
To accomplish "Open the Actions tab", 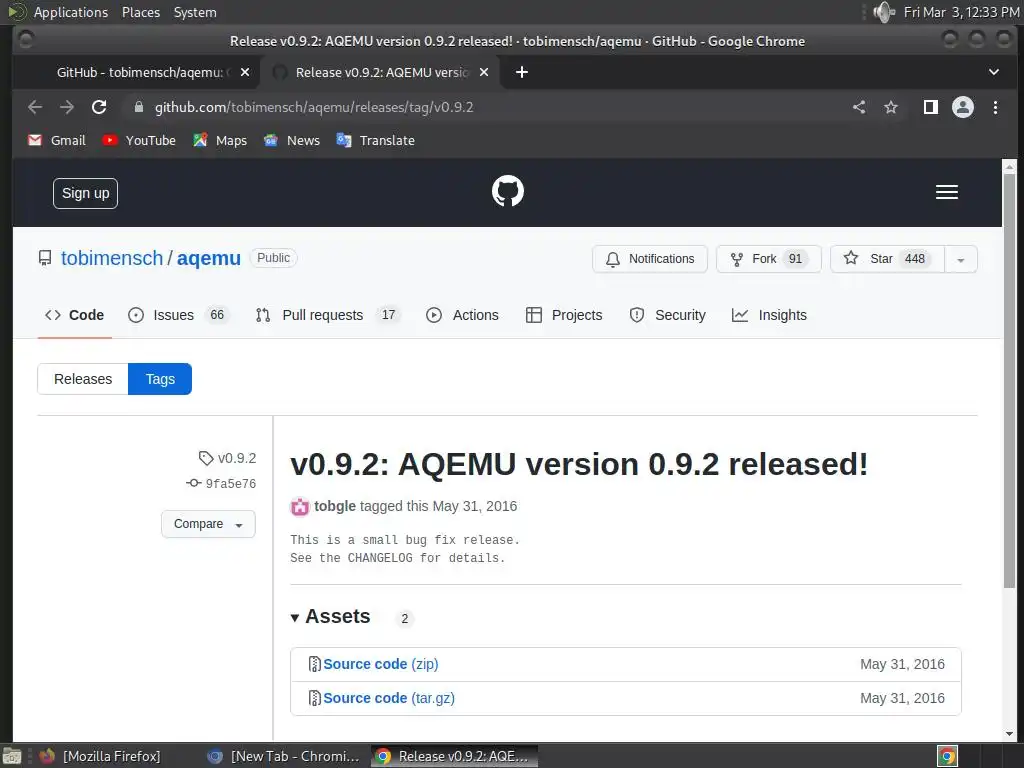I will [462, 315].
